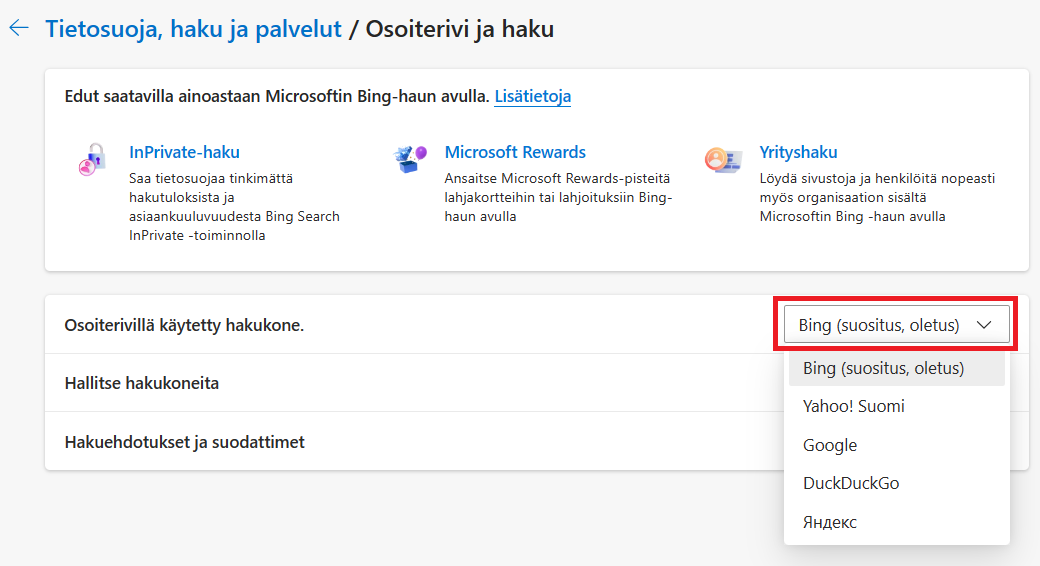Click the Microsoft Rewards gift icon
Viewport: 1040px width, 566px height.
pyautogui.click(x=409, y=159)
